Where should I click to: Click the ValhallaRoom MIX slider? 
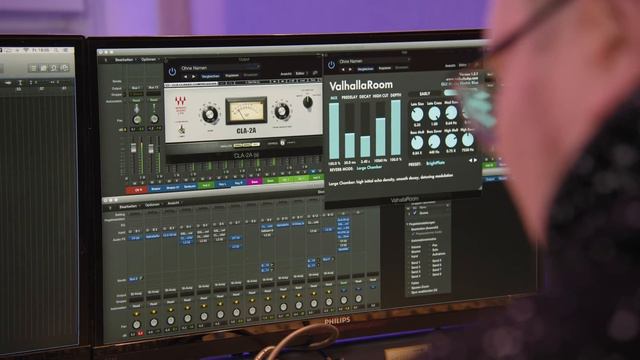tap(334, 131)
